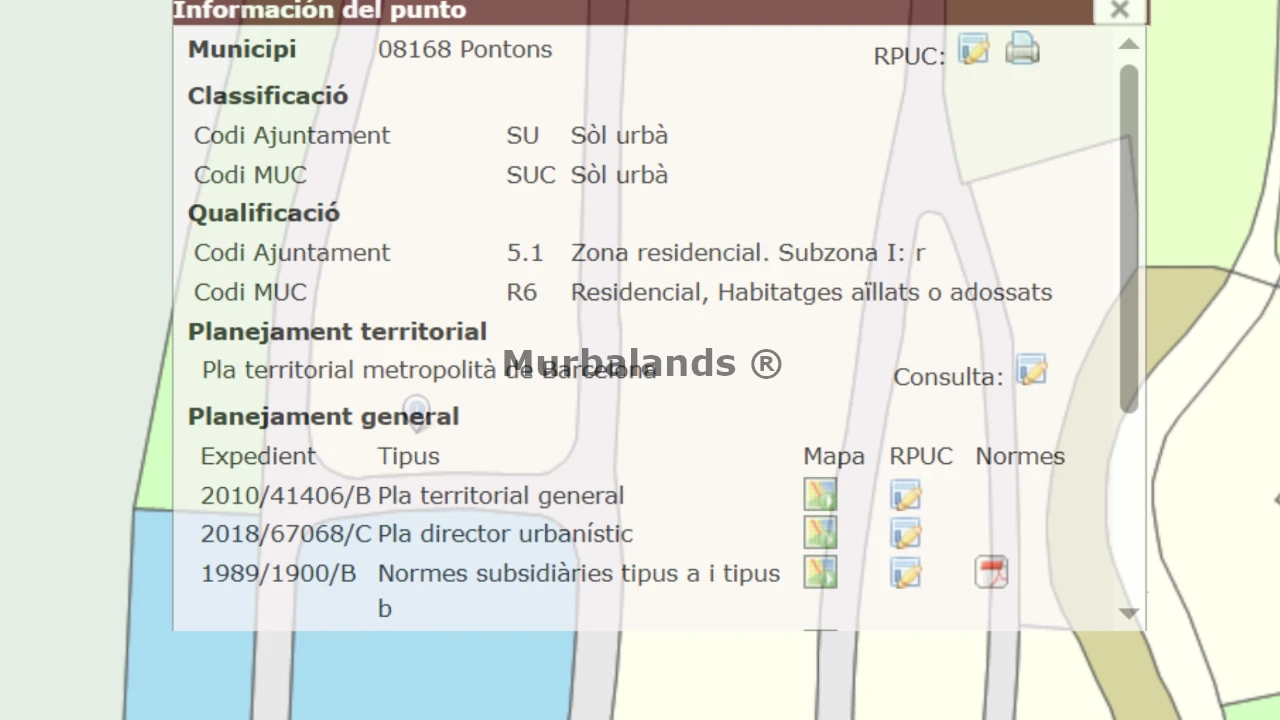1280x720 pixels.
Task: Open RPUC icon for Pla territorial general
Action: click(x=905, y=495)
